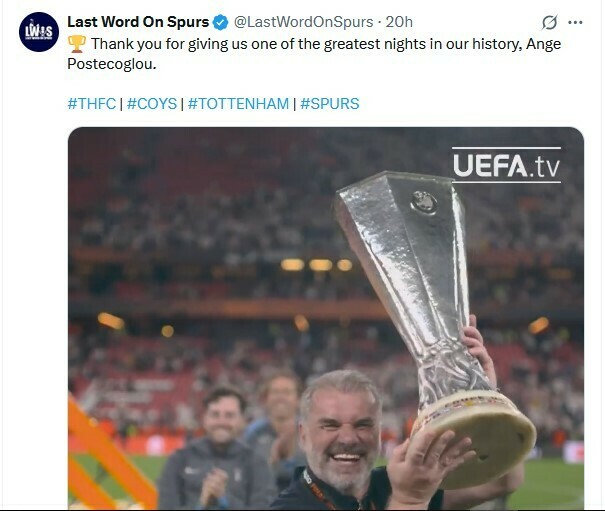This screenshot has height=511, width=605.
Task: Click the blue verified badge
Action: coord(221,22)
